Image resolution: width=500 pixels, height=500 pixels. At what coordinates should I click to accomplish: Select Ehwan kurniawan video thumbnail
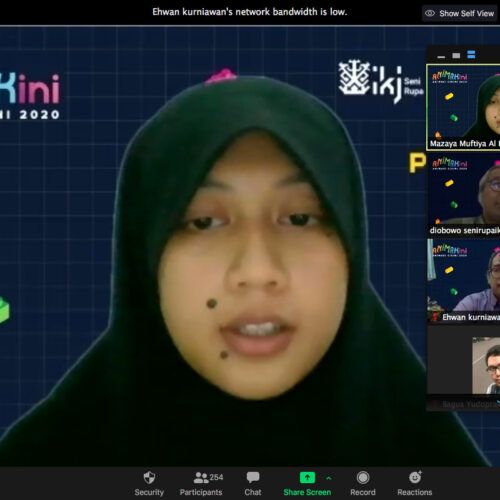[463, 281]
